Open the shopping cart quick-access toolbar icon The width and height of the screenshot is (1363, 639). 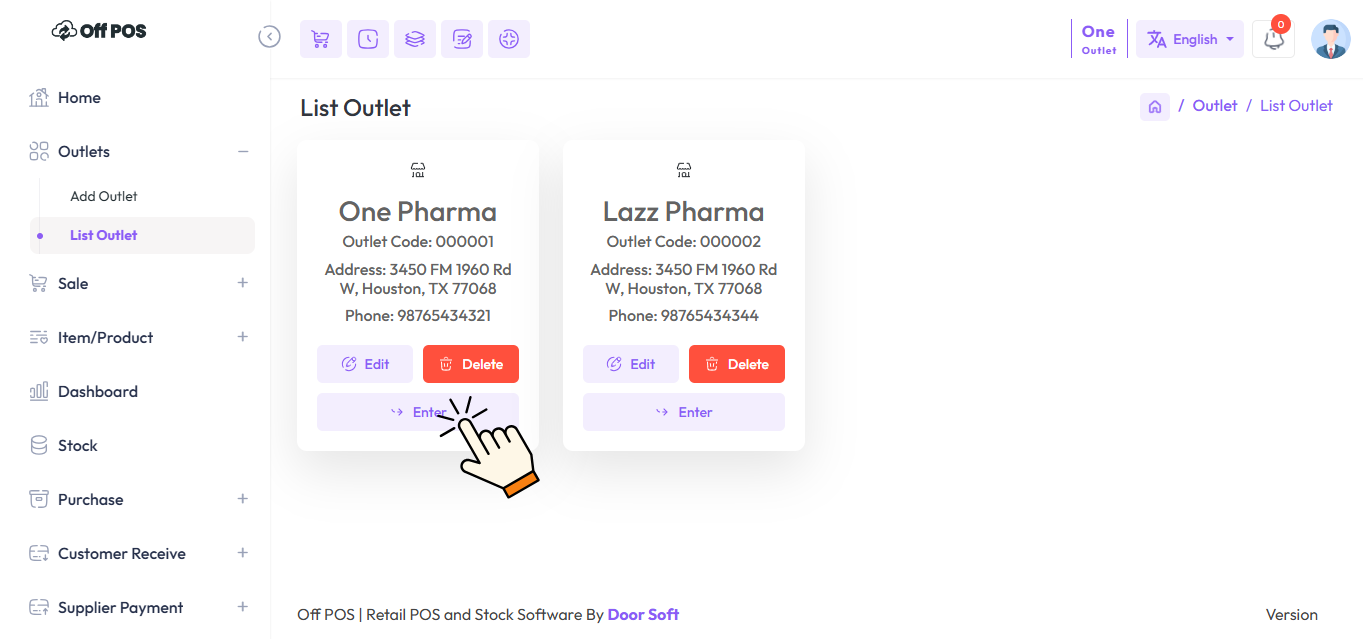tap(320, 38)
